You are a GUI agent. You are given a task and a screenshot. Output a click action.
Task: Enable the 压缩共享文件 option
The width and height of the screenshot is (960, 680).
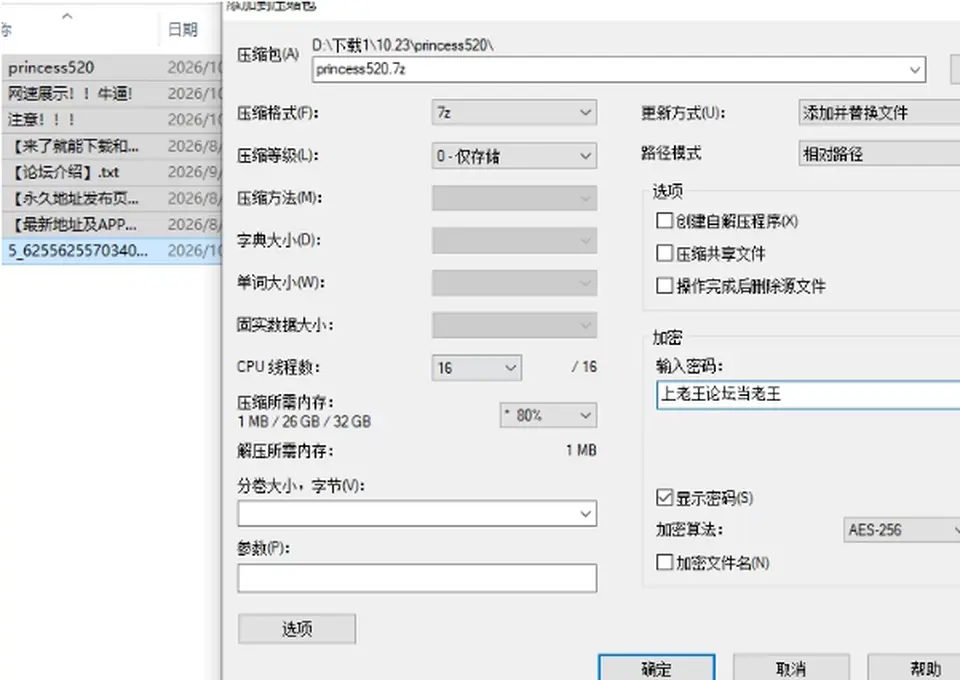point(664,253)
